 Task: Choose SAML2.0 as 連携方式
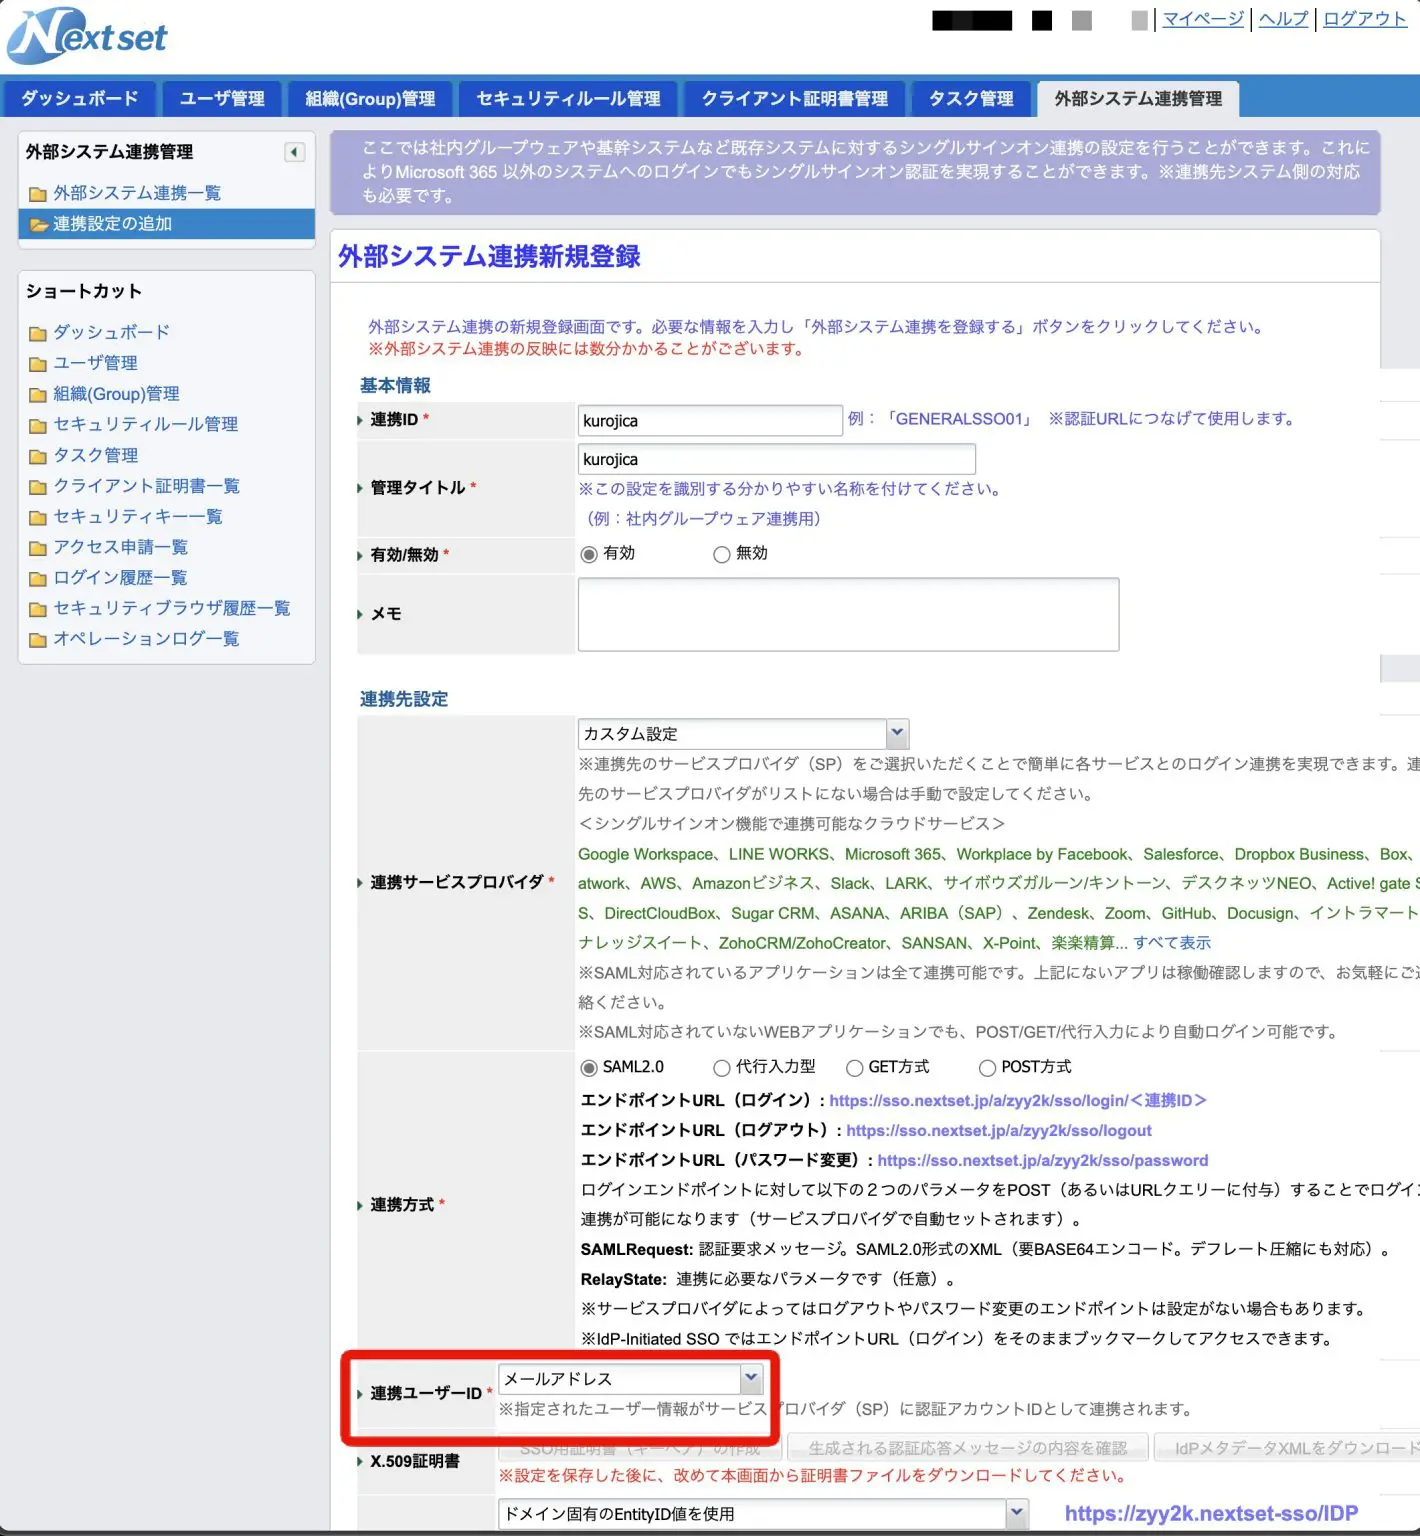[x=589, y=1068]
